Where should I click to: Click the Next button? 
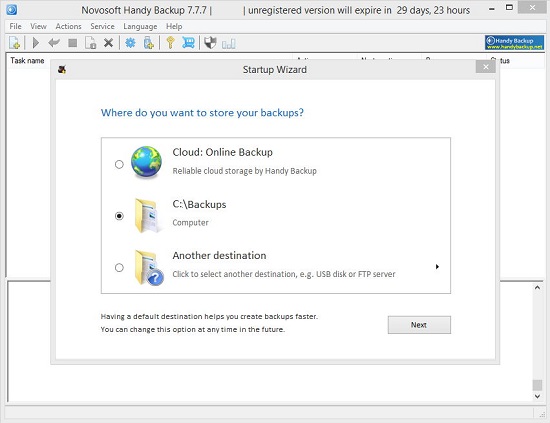pyautogui.click(x=419, y=325)
